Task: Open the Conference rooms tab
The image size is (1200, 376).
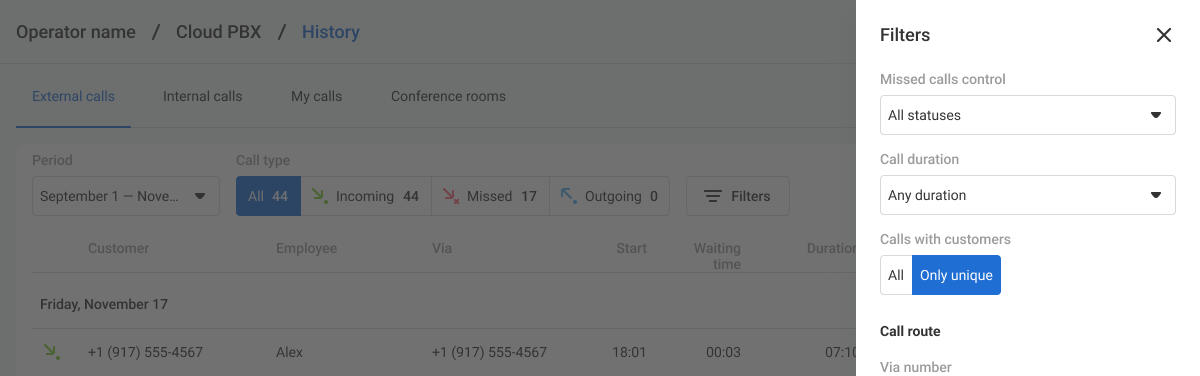Action: [448, 97]
